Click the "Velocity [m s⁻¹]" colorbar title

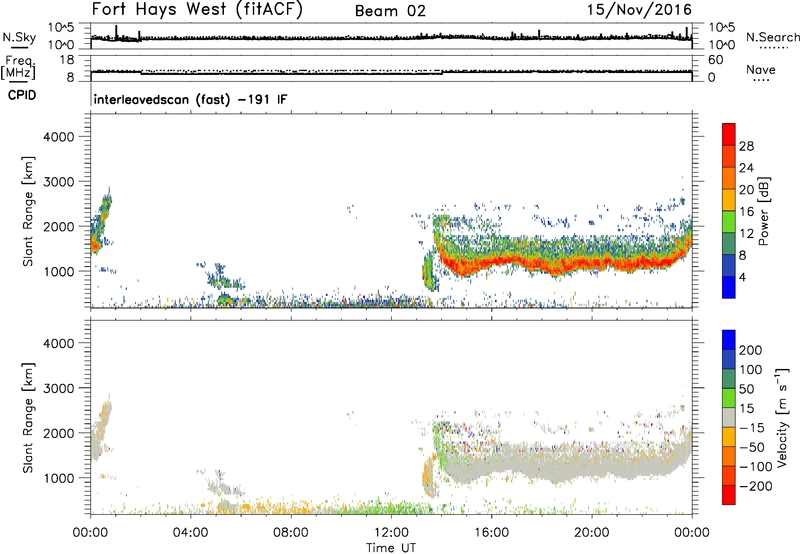coord(782,417)
